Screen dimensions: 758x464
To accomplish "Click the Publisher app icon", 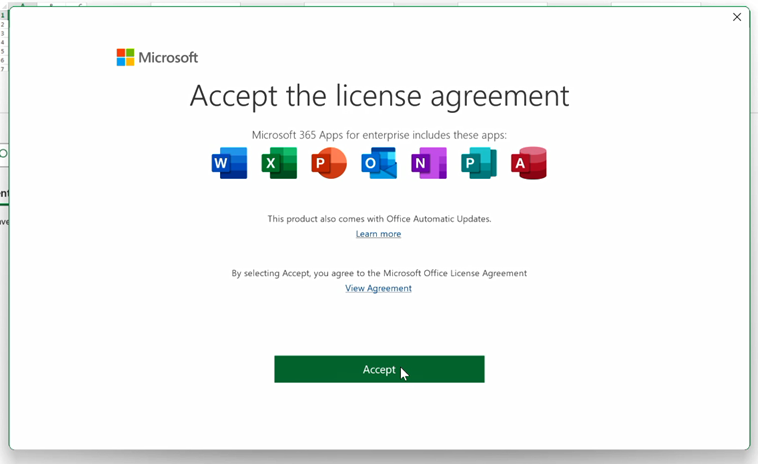I will tap(479, 163).
